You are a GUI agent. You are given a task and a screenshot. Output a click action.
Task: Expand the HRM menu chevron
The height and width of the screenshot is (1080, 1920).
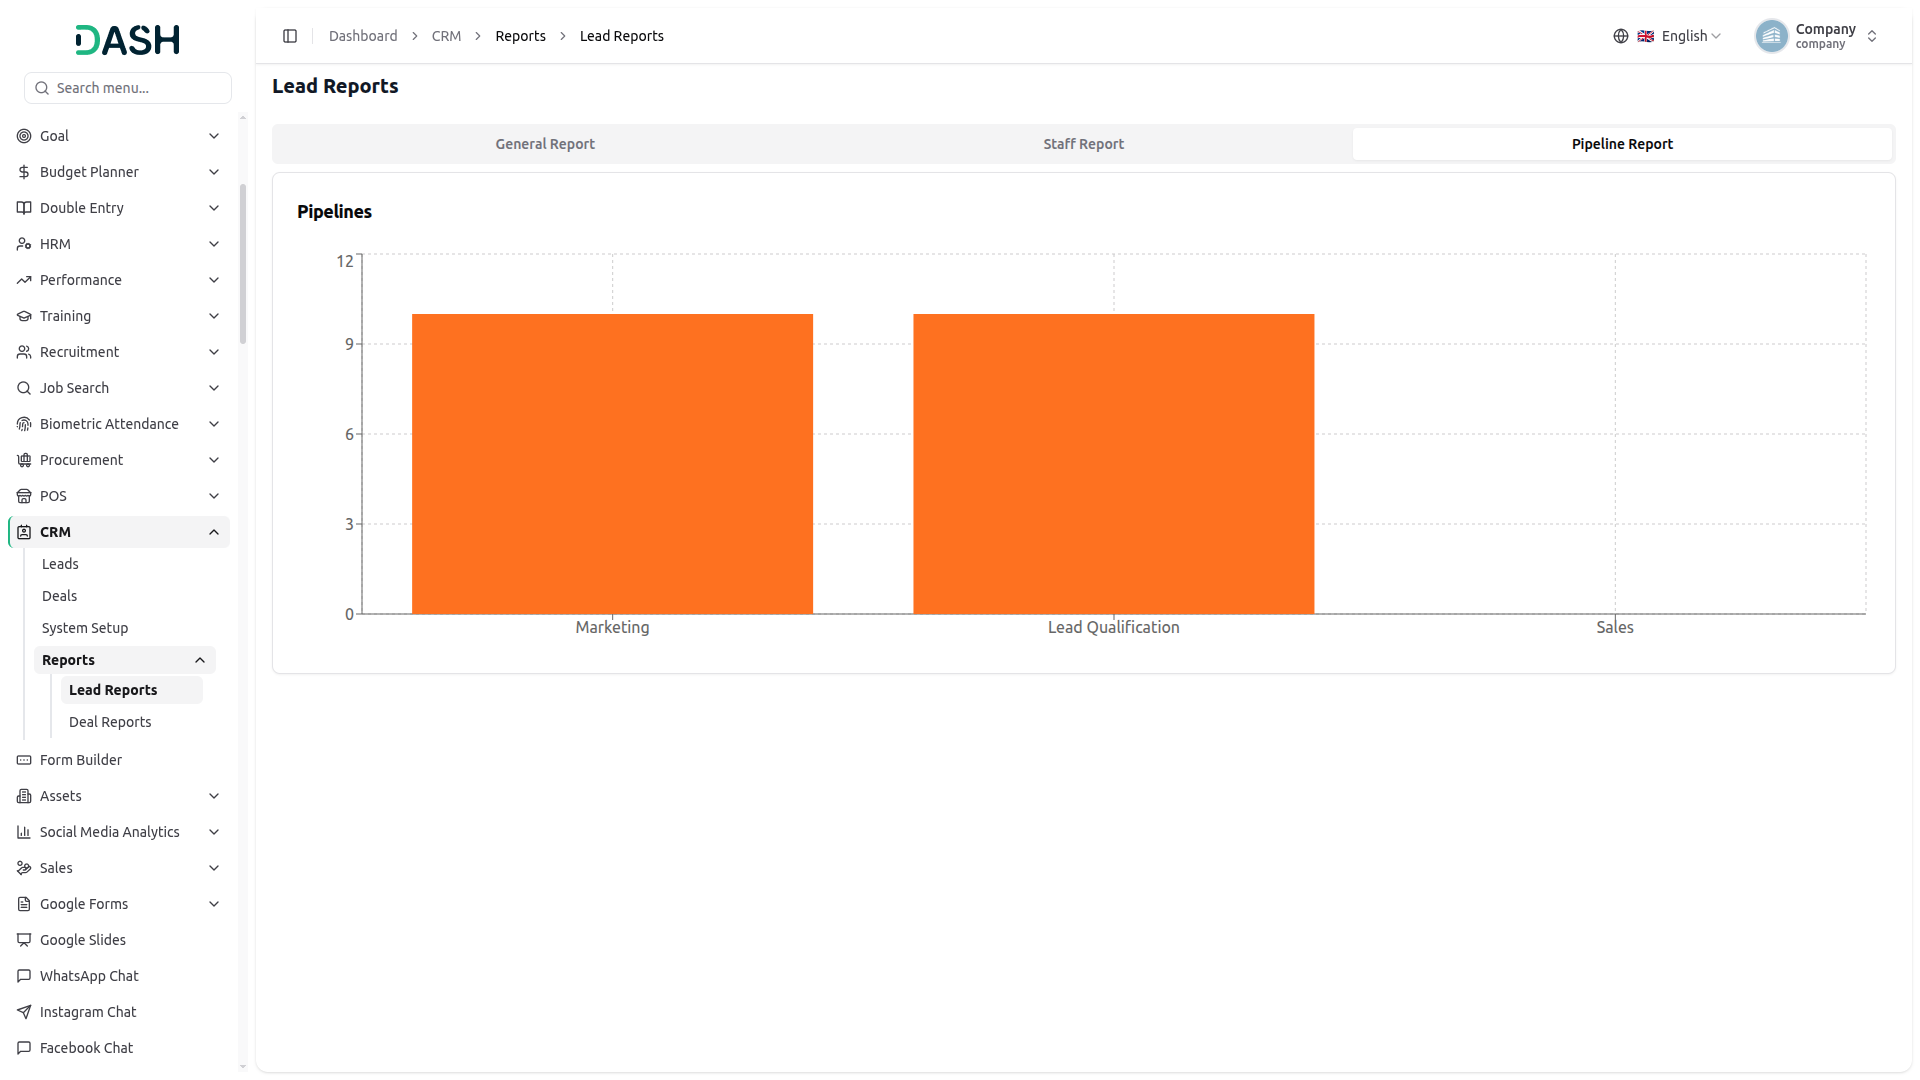(x=214, y=244)
